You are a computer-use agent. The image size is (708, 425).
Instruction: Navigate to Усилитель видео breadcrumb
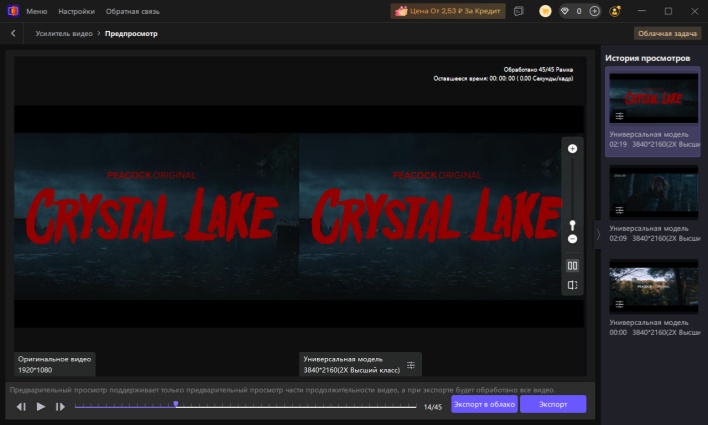64,33
